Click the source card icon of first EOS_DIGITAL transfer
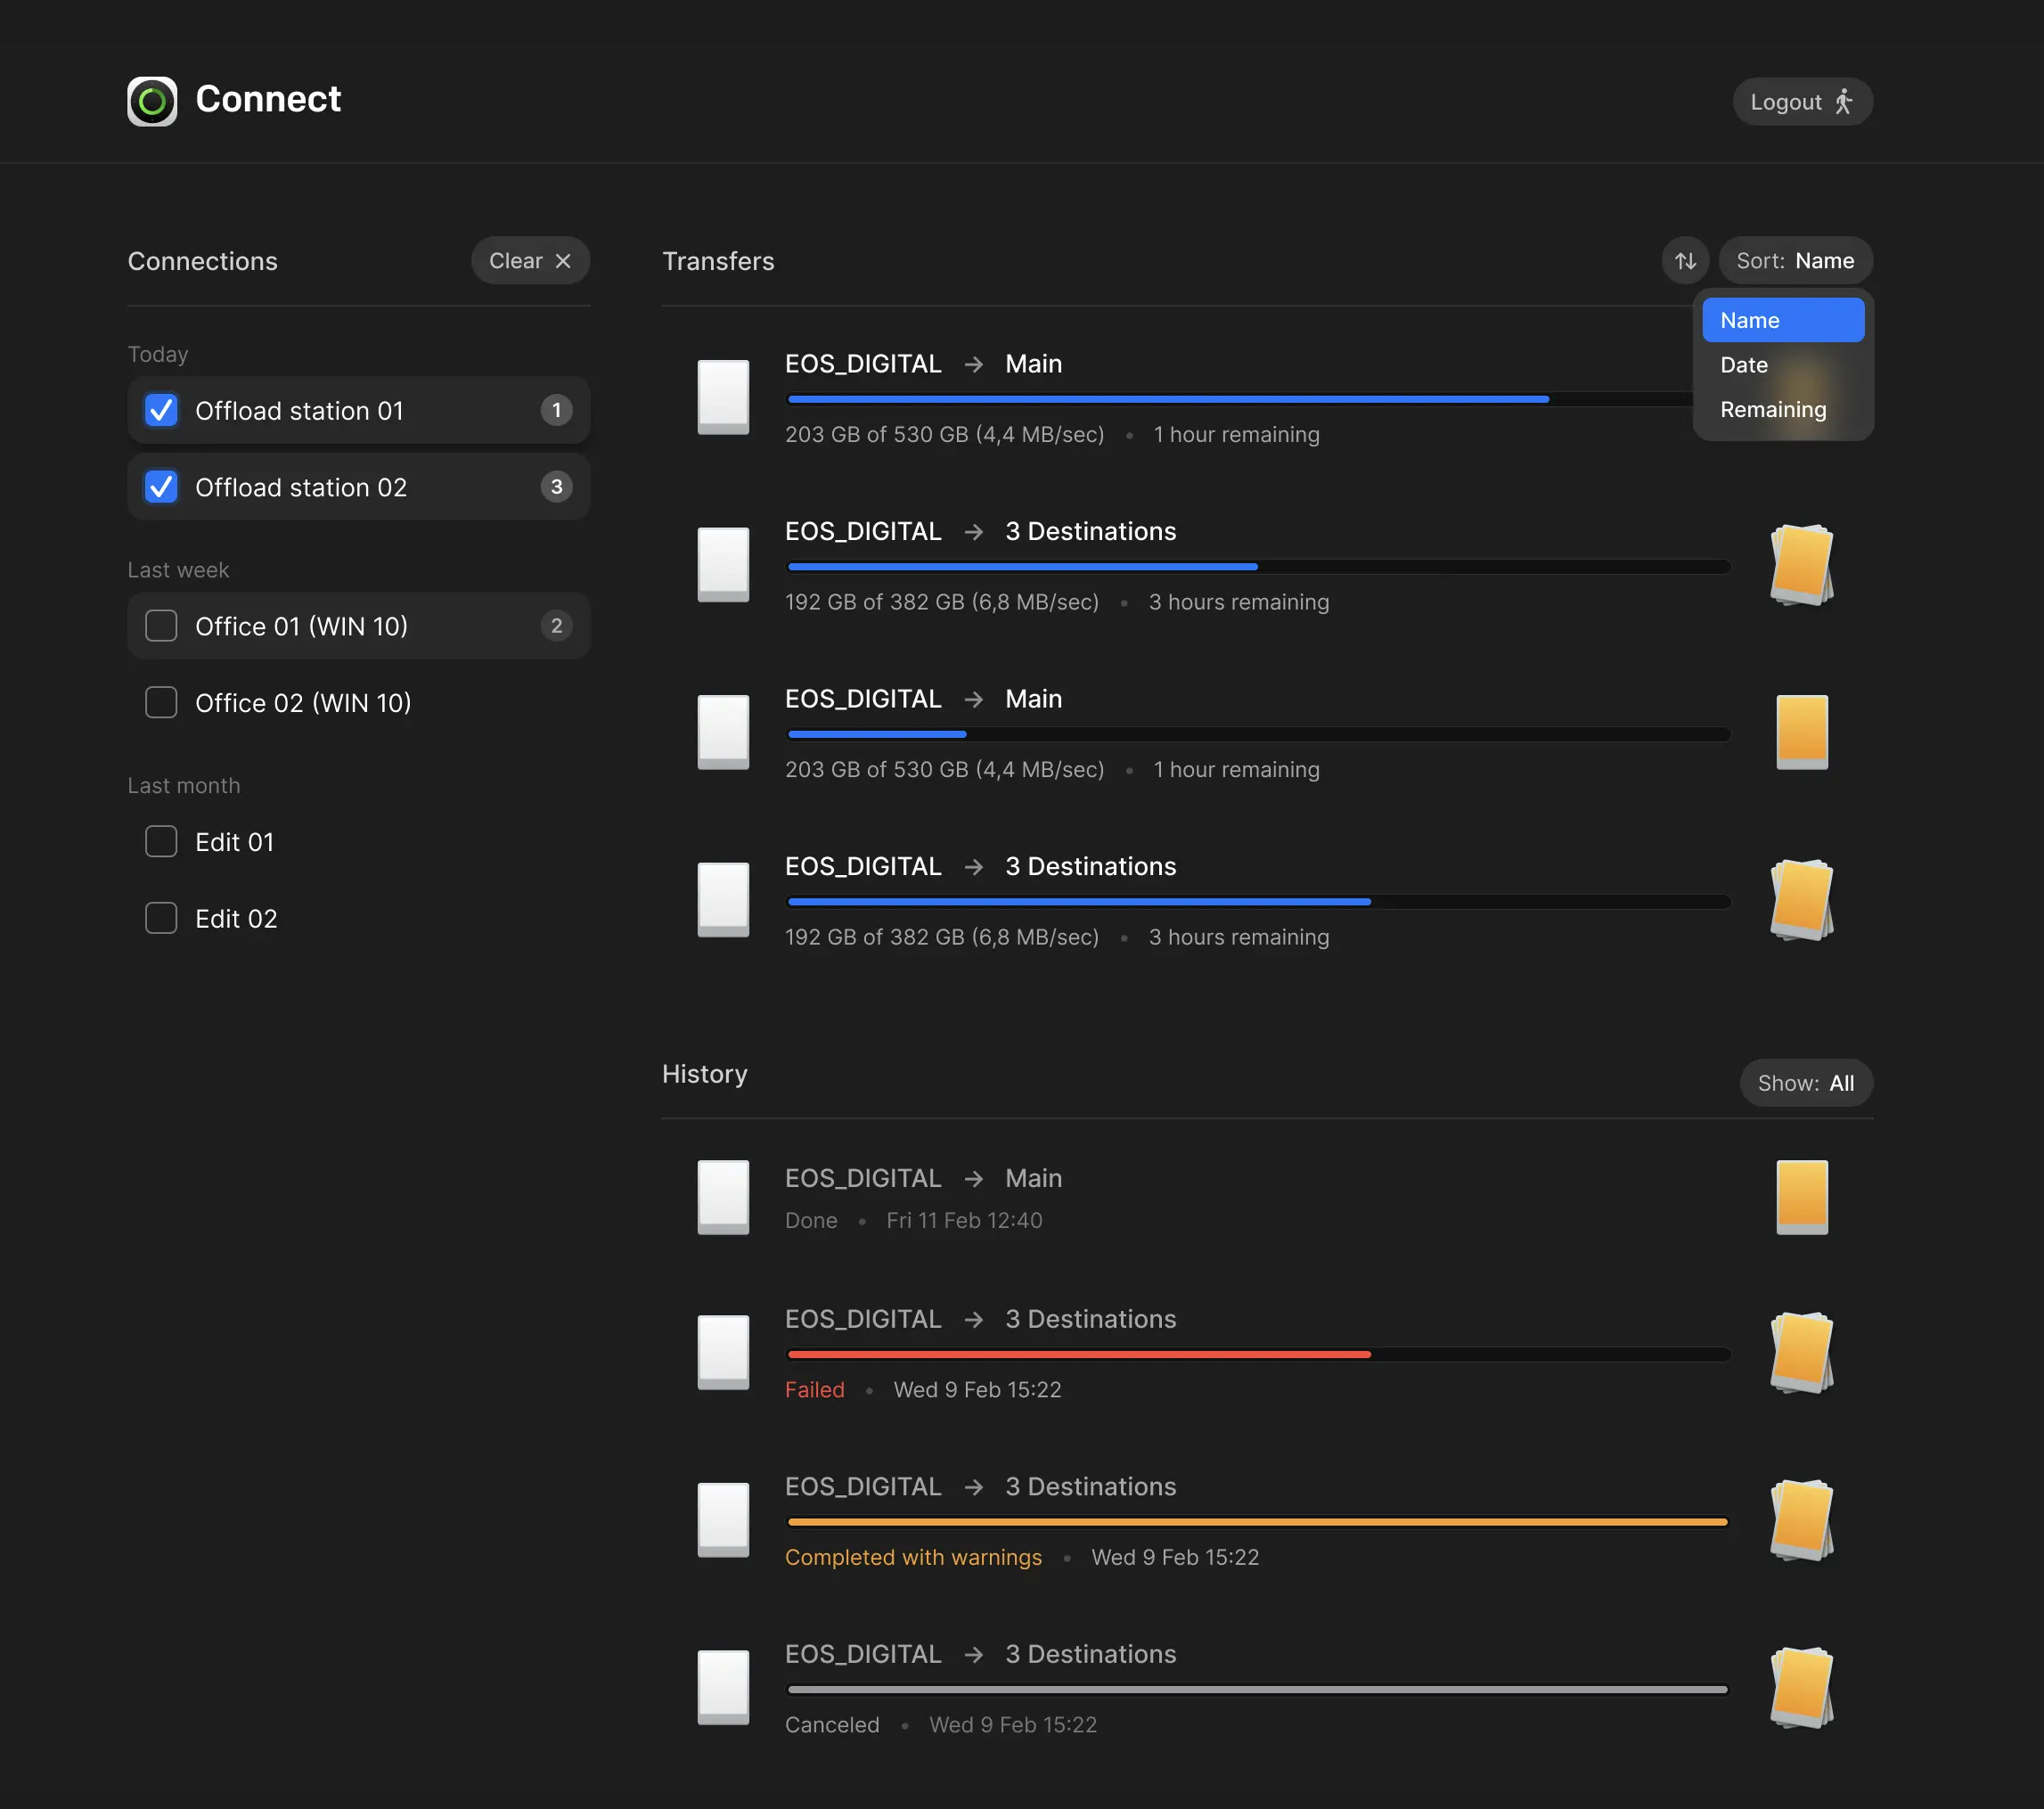 723,397
